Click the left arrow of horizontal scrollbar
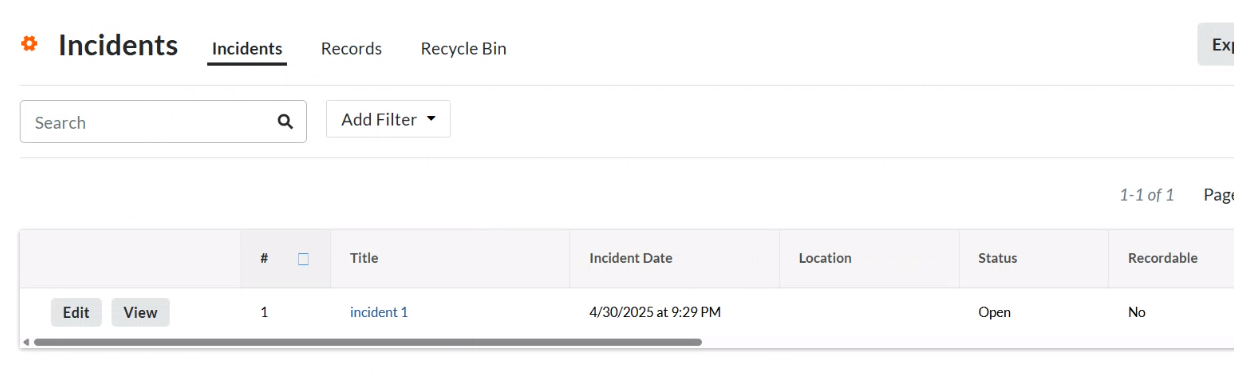Viewport: 1234px width, 376px height. click(x=25, y=342)
